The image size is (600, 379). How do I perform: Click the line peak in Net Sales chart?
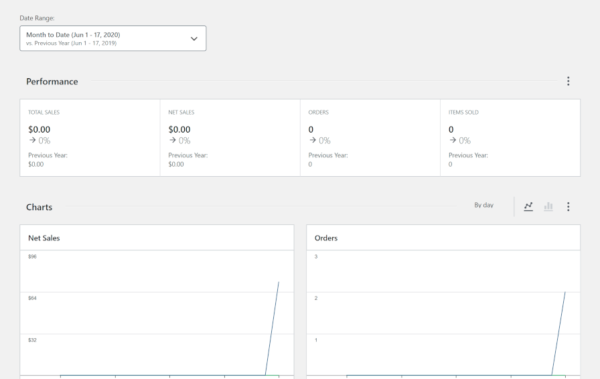coord(279,283)
